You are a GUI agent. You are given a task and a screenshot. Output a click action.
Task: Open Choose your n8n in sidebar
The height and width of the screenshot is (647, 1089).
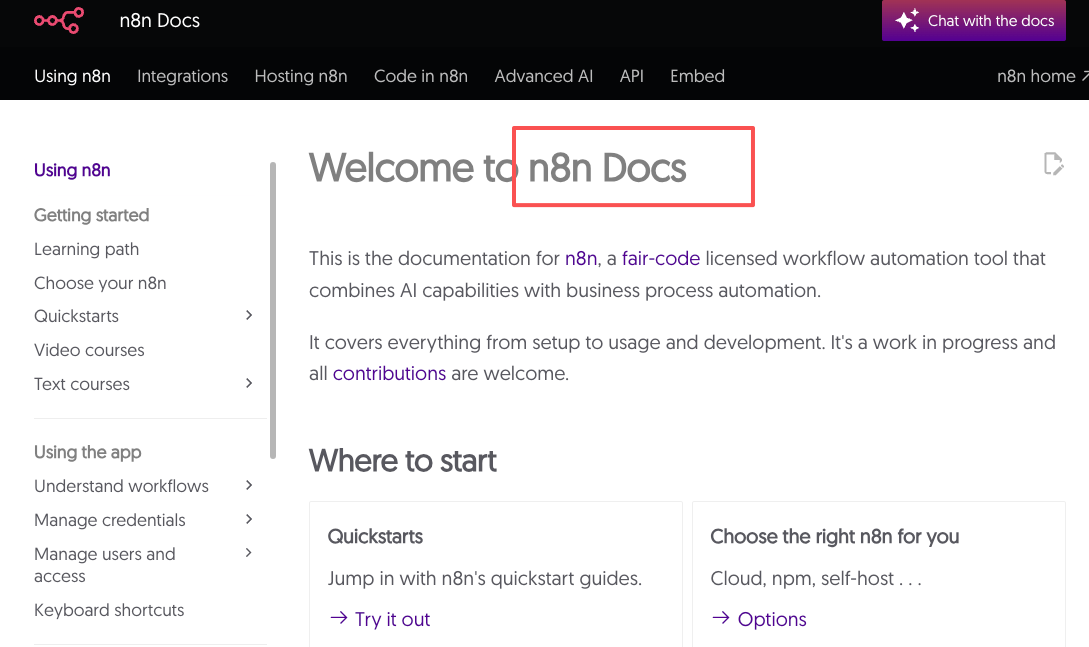click(x=100, y=283)
